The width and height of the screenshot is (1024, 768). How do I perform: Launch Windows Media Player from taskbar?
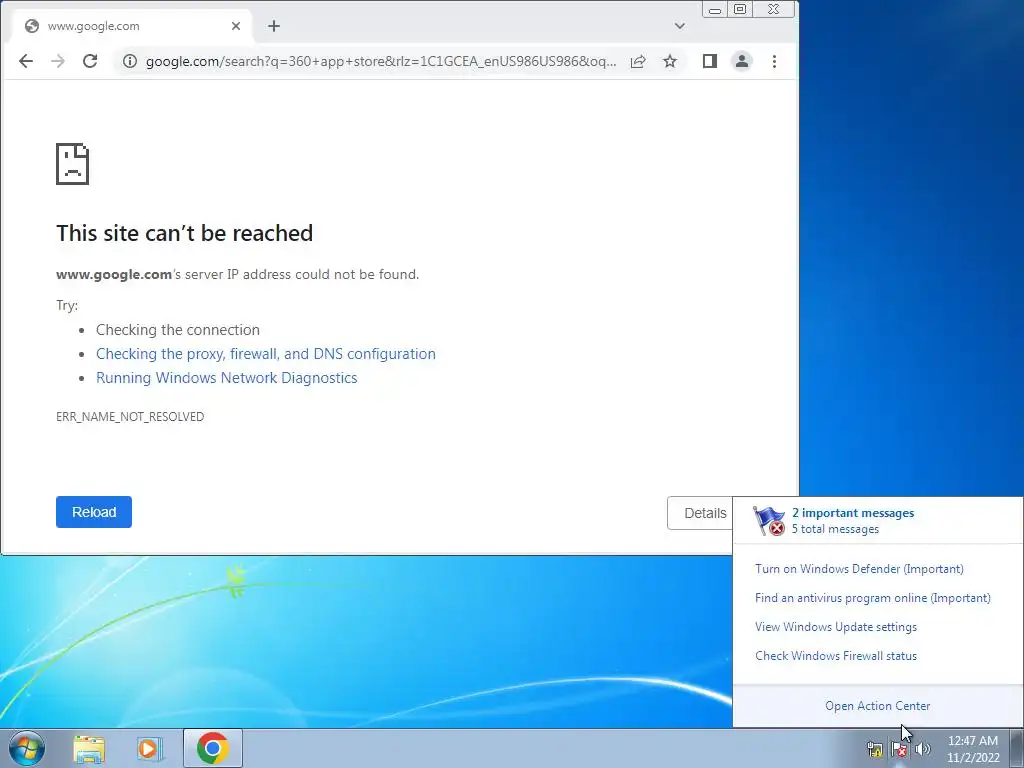click(x=149, y=748)
